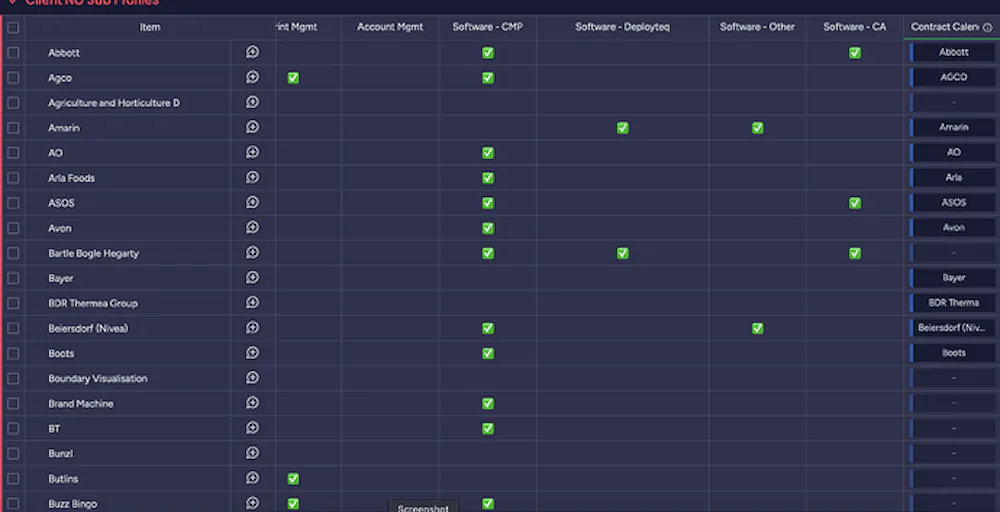Open conversation icon for Butlins row
The height and width of the screenshot is (512, 1000).
pyautogui.click(x=253, y=478)
